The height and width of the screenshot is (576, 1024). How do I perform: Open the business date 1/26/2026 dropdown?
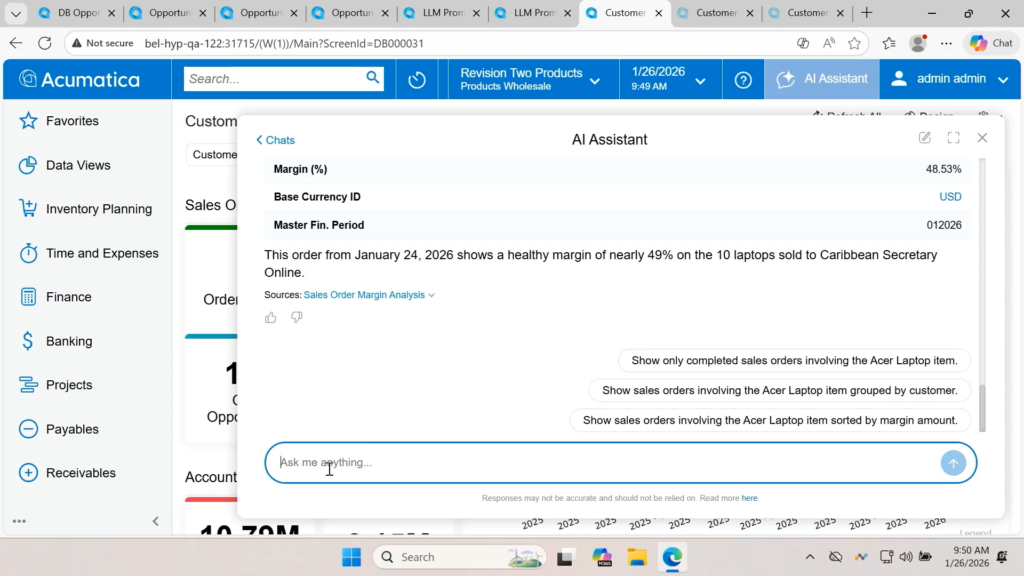pos(669,79)
